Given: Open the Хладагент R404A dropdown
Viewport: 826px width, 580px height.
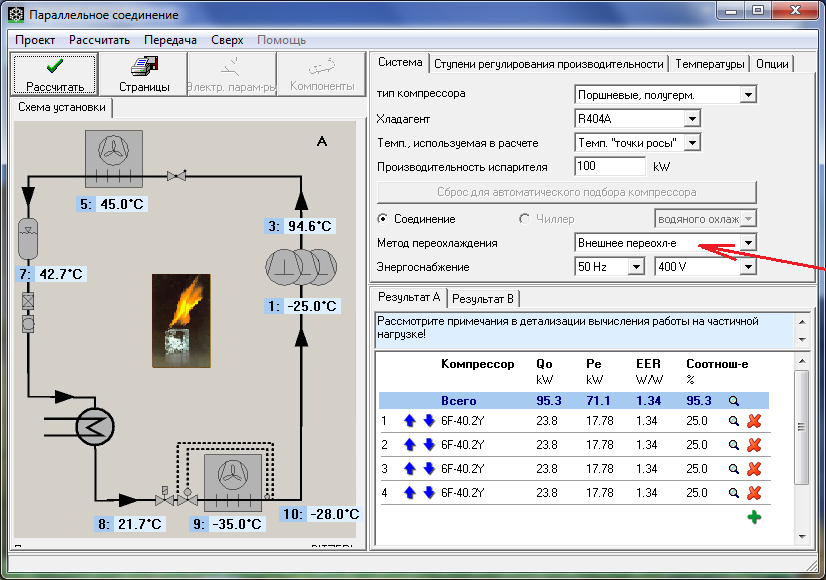Looking at the screenshot, I should click(692, 119).
